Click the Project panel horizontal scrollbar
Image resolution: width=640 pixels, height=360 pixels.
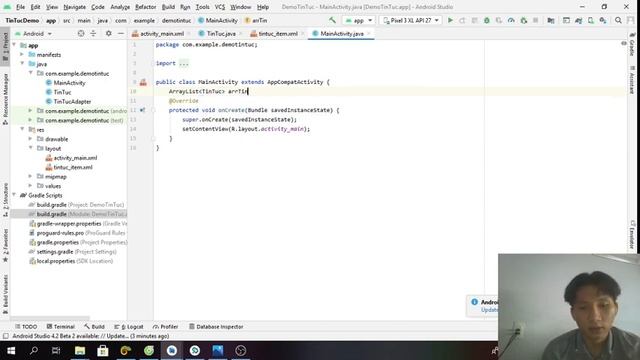pyautogui.click(x=50, y=318)
